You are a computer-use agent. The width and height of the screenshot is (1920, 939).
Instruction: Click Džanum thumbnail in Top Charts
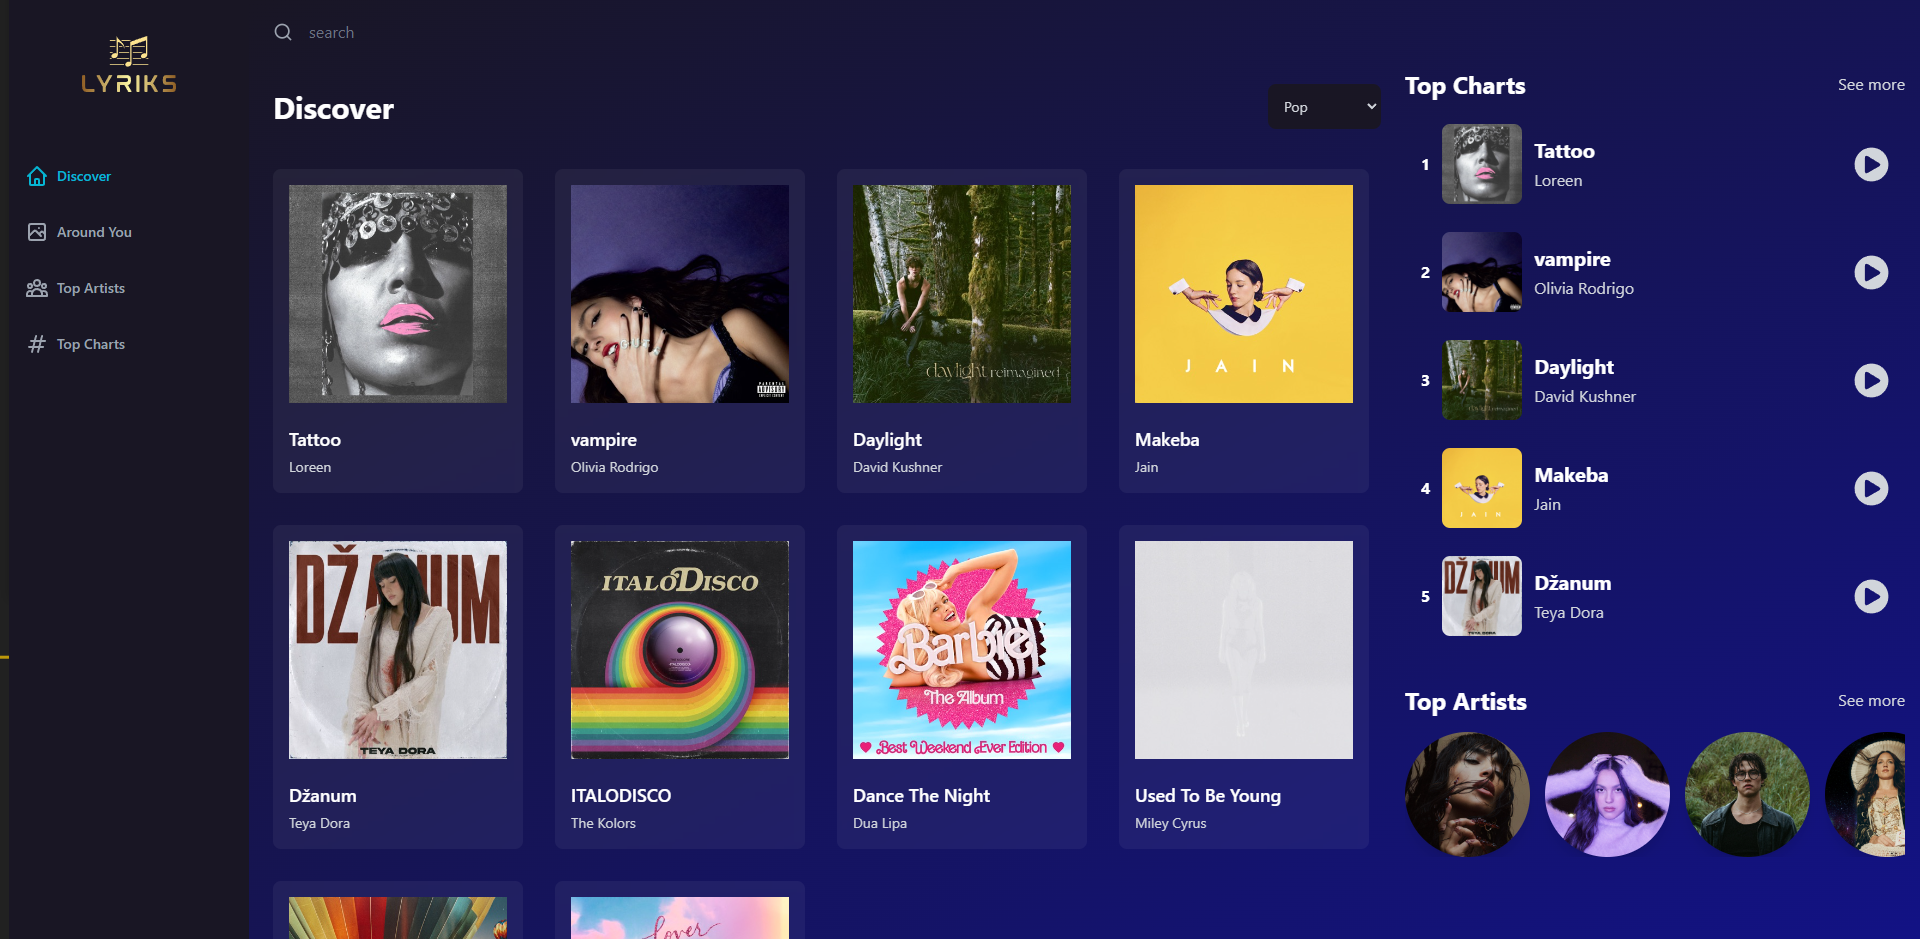coord(1482,596)
